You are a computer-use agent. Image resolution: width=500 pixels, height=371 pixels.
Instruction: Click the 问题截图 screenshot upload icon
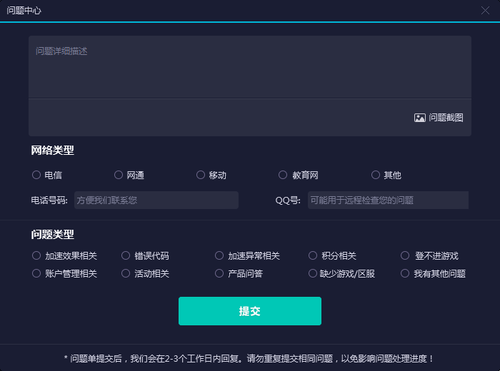pos(420,118)
